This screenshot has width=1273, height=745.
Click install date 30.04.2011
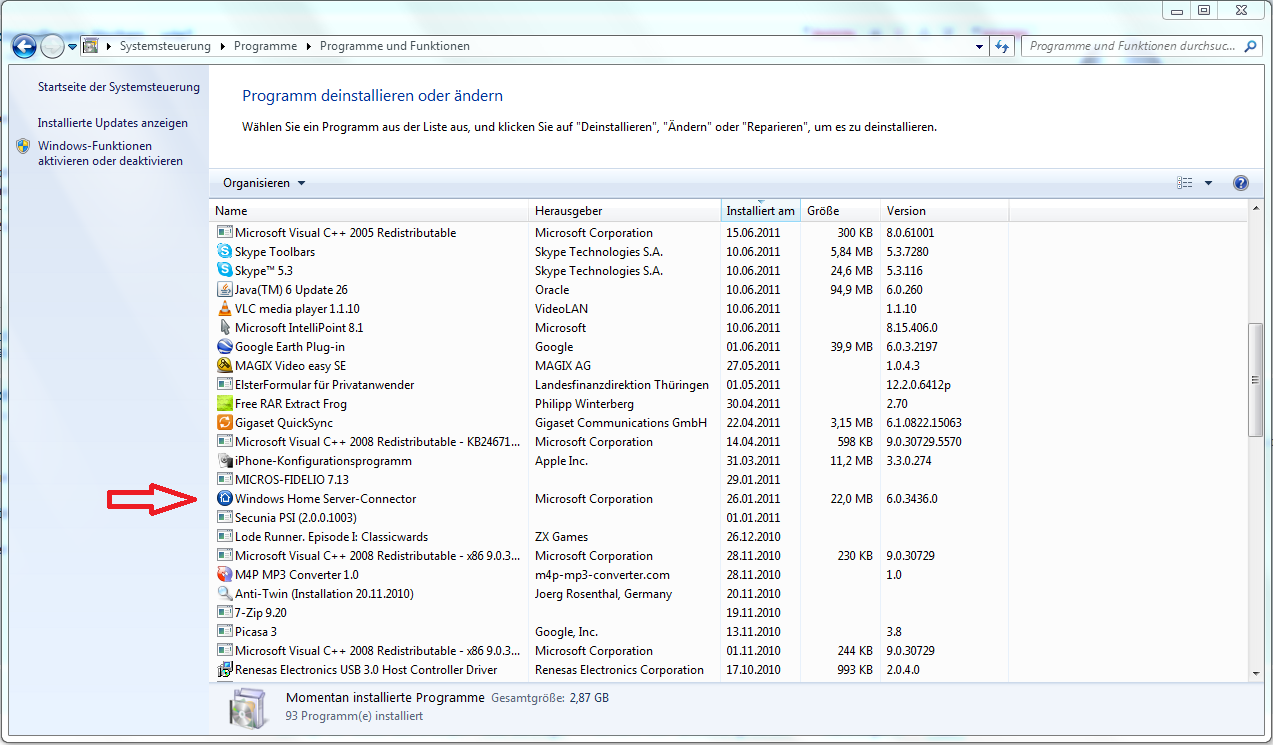(x=753, y=404)
